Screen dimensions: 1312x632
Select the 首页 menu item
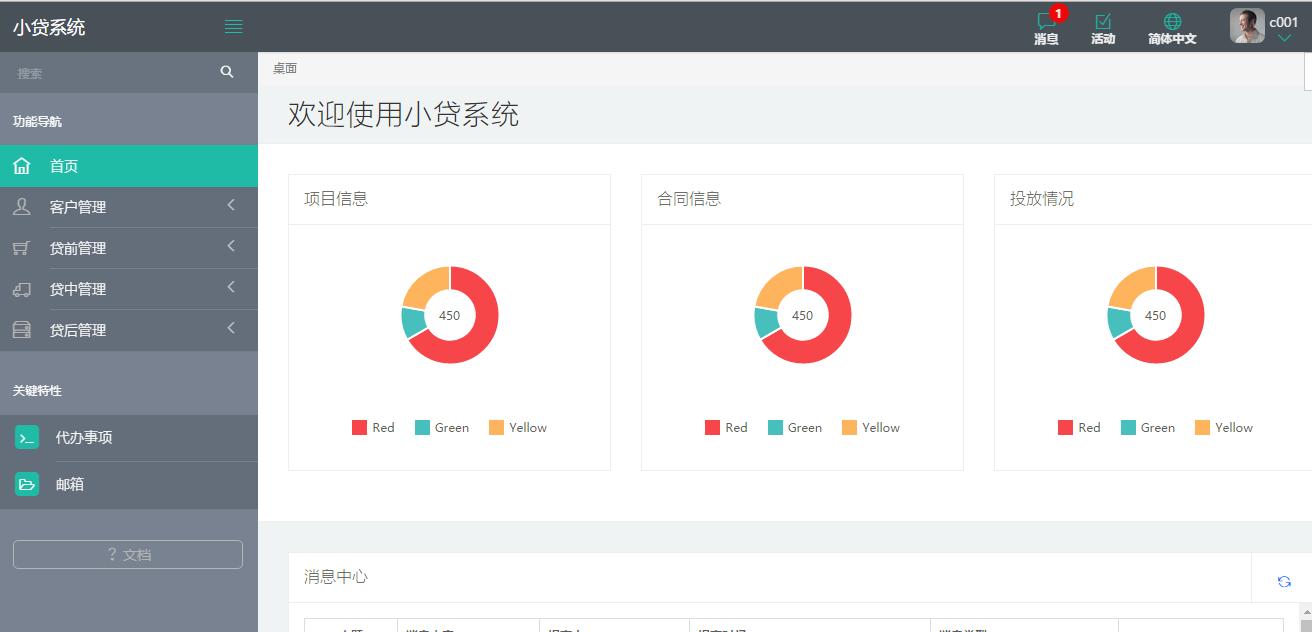pyautogui.click(x=129, y=166)
